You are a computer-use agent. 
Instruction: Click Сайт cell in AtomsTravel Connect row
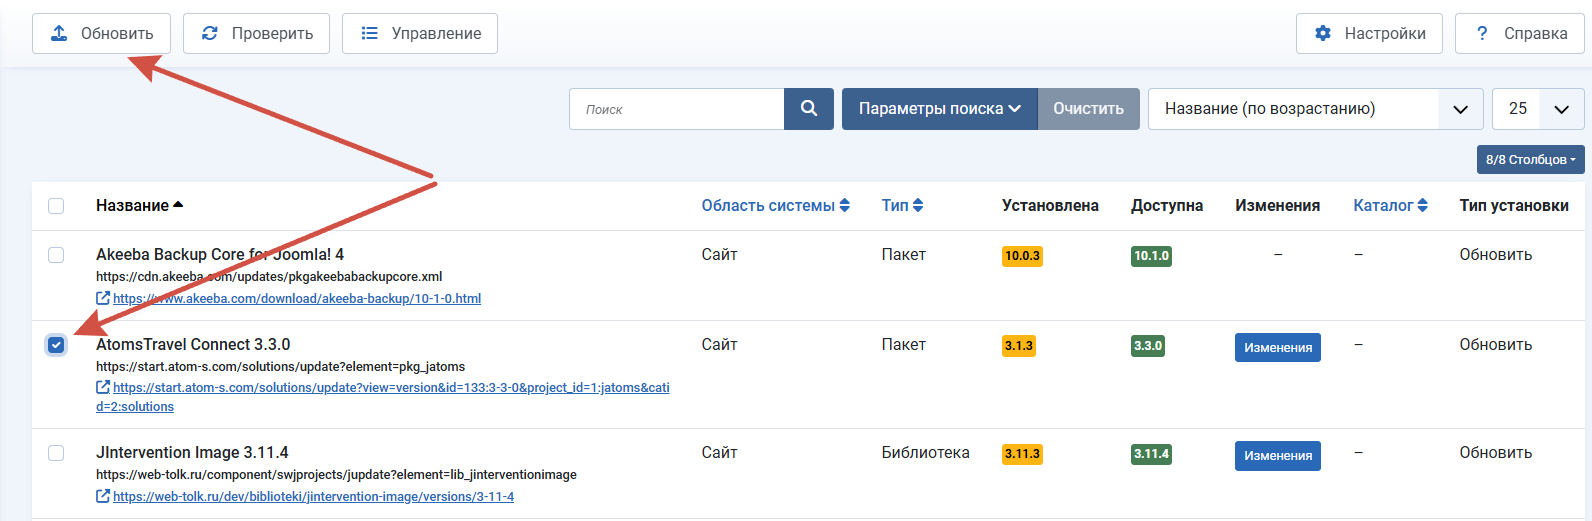click(719, 344)
